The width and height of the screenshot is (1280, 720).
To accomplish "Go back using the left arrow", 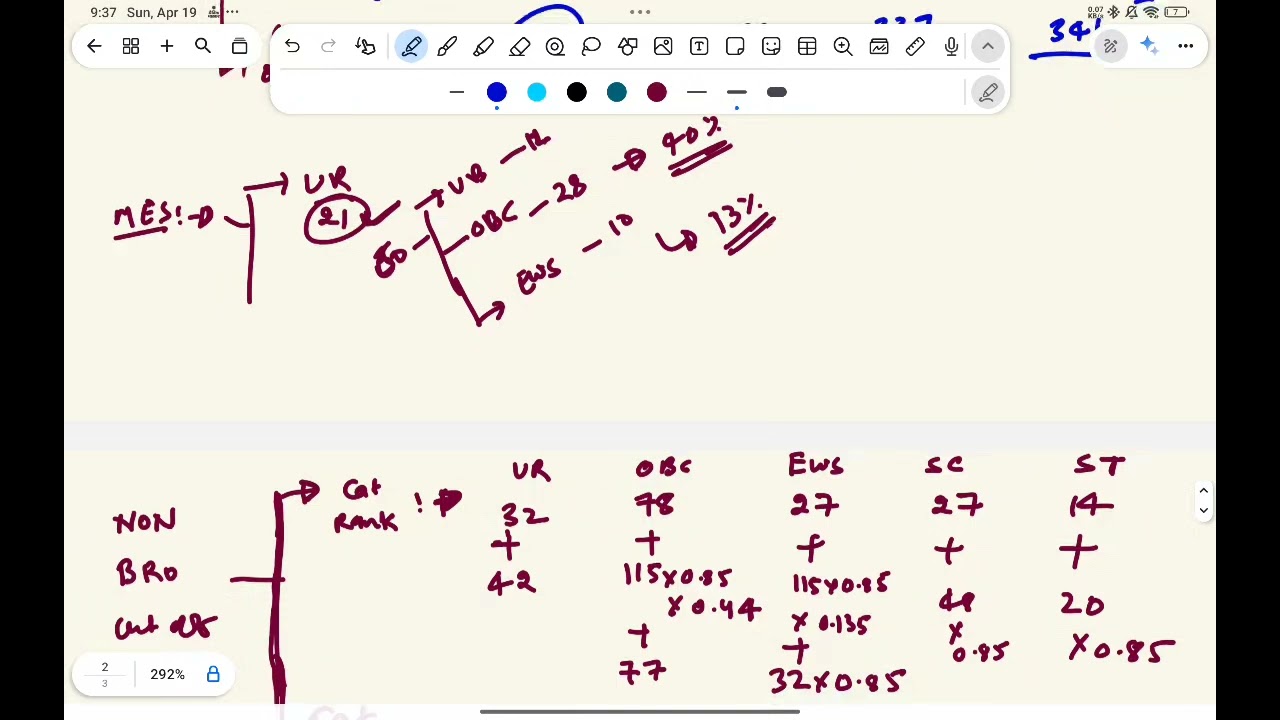I will point(94,46).
